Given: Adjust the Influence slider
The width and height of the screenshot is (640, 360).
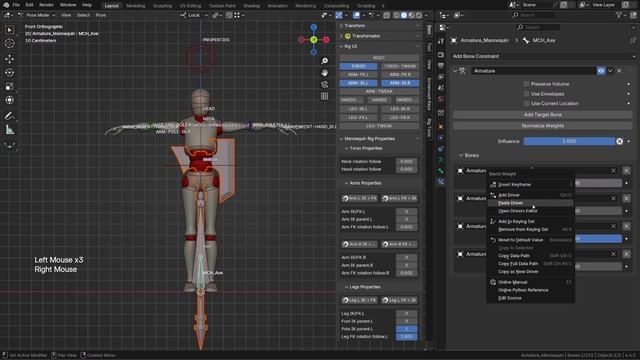Looking at the screenshot, I should pos(569,141).
